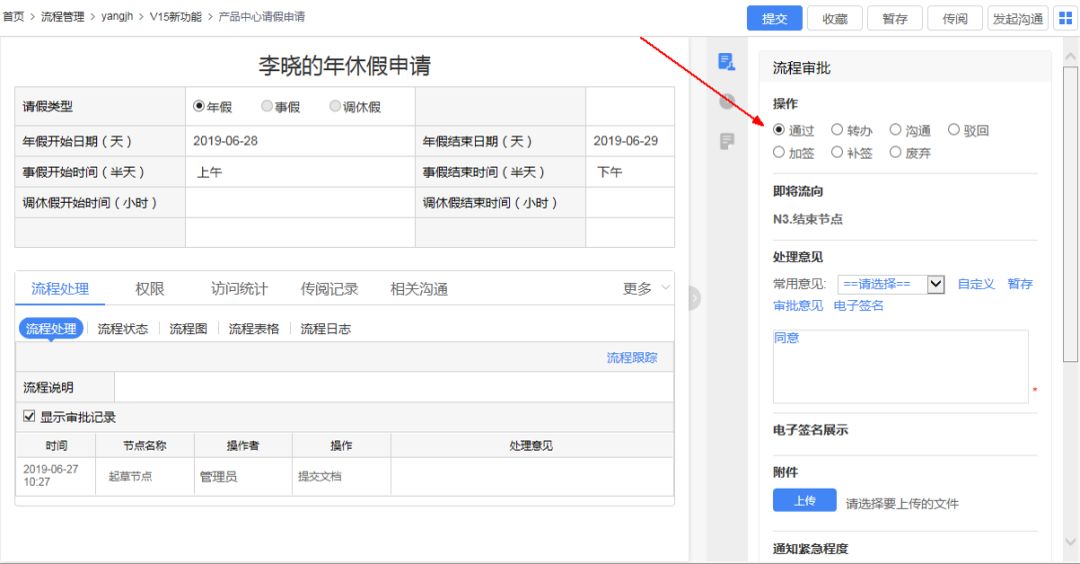Click the gray note sidebar icon
The image size is (1080, 564).
[727, 141]
